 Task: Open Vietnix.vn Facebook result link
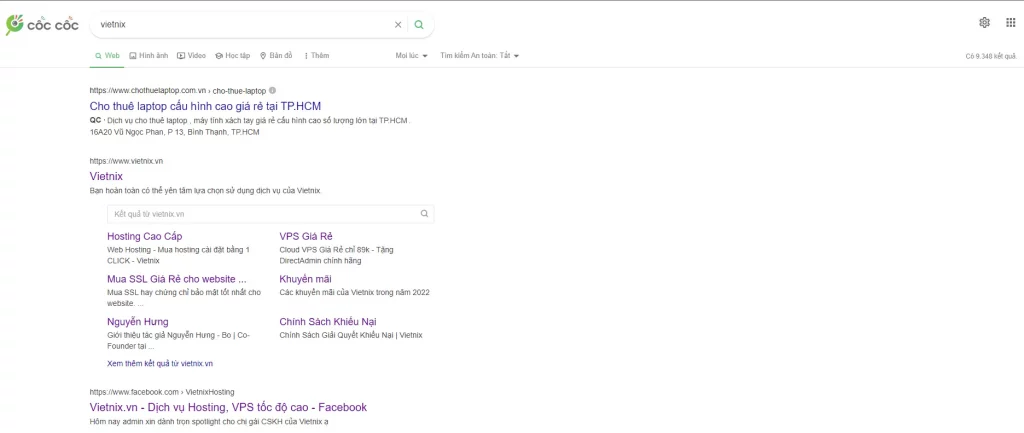(x=228, y=407)
